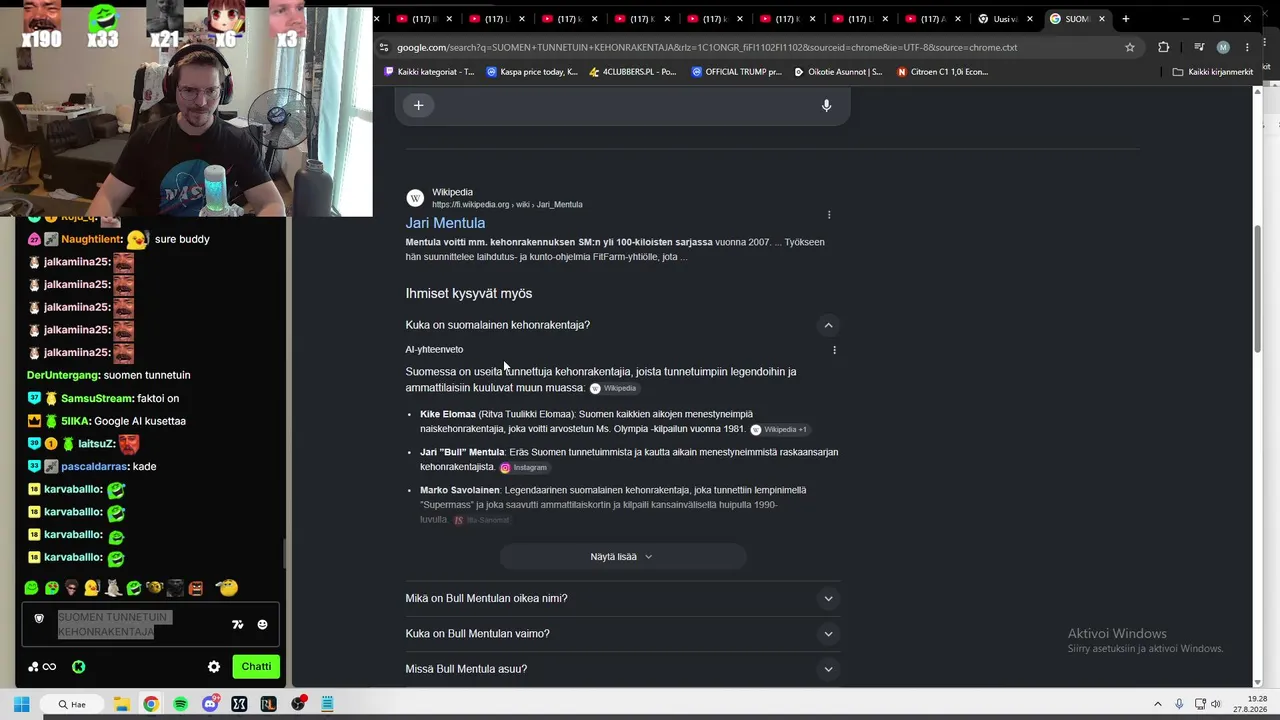
Task: Close the active Google search tab
Action: coord(1103,19)
